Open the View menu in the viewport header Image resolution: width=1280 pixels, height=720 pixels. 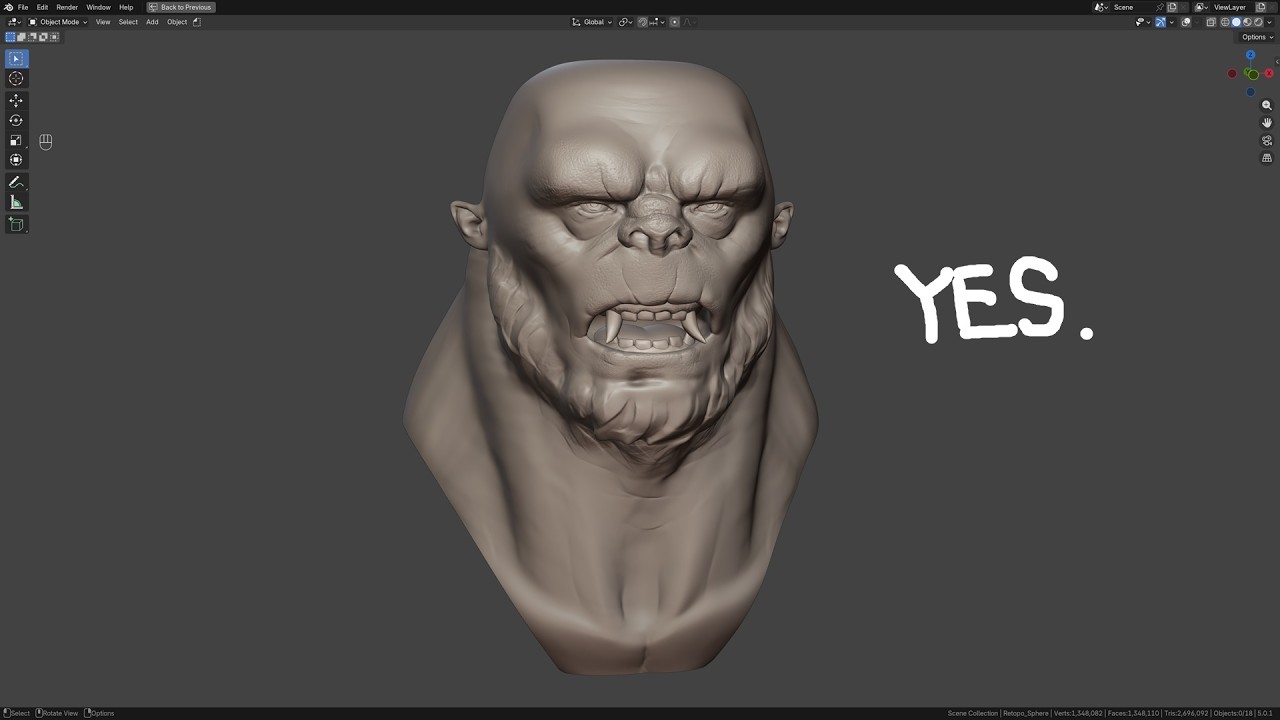pyautogui.click(x=103, y=22)
